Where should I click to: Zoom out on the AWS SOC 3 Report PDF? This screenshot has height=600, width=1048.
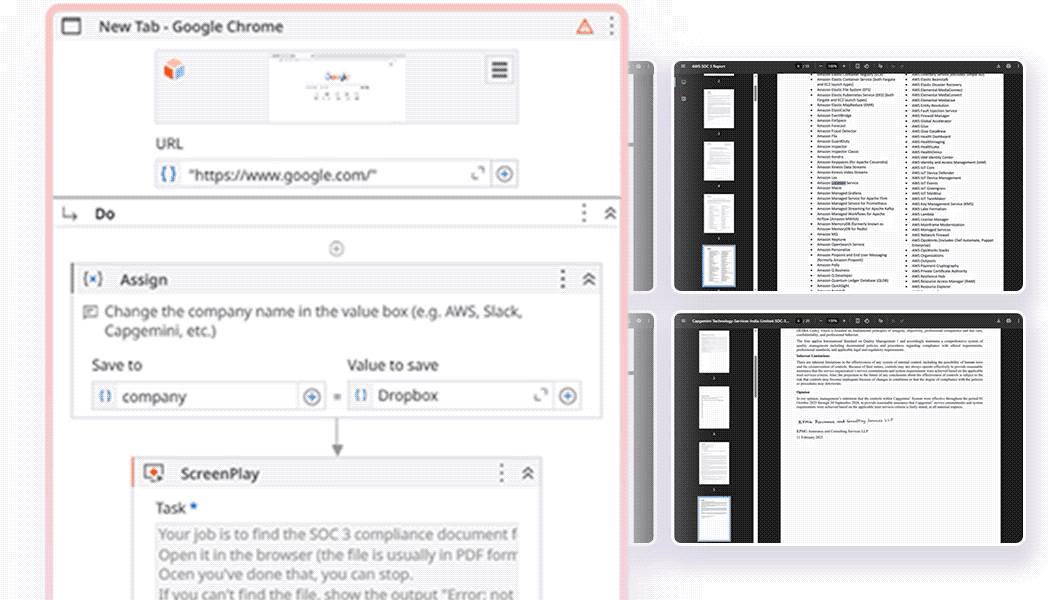tap(821, 66)
